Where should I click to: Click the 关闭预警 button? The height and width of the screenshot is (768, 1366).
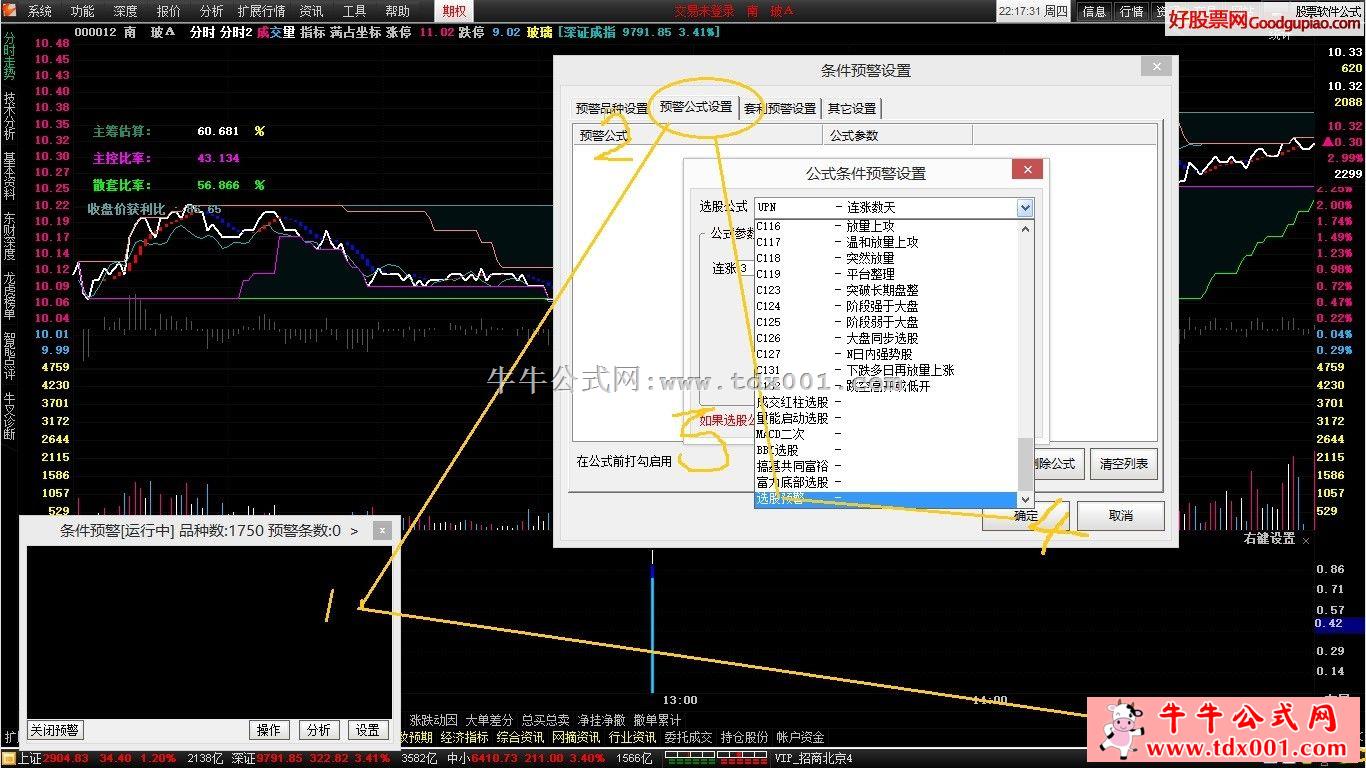(54, 730)
